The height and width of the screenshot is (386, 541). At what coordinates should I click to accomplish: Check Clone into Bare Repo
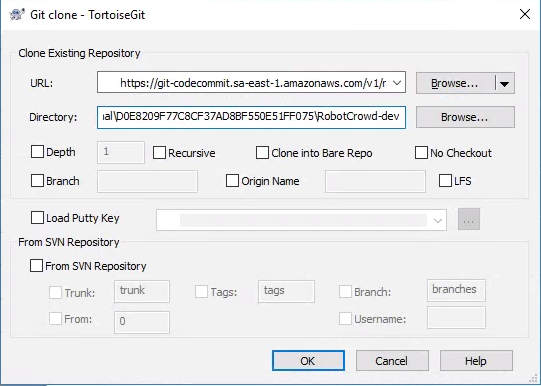(x=262, y=153)
